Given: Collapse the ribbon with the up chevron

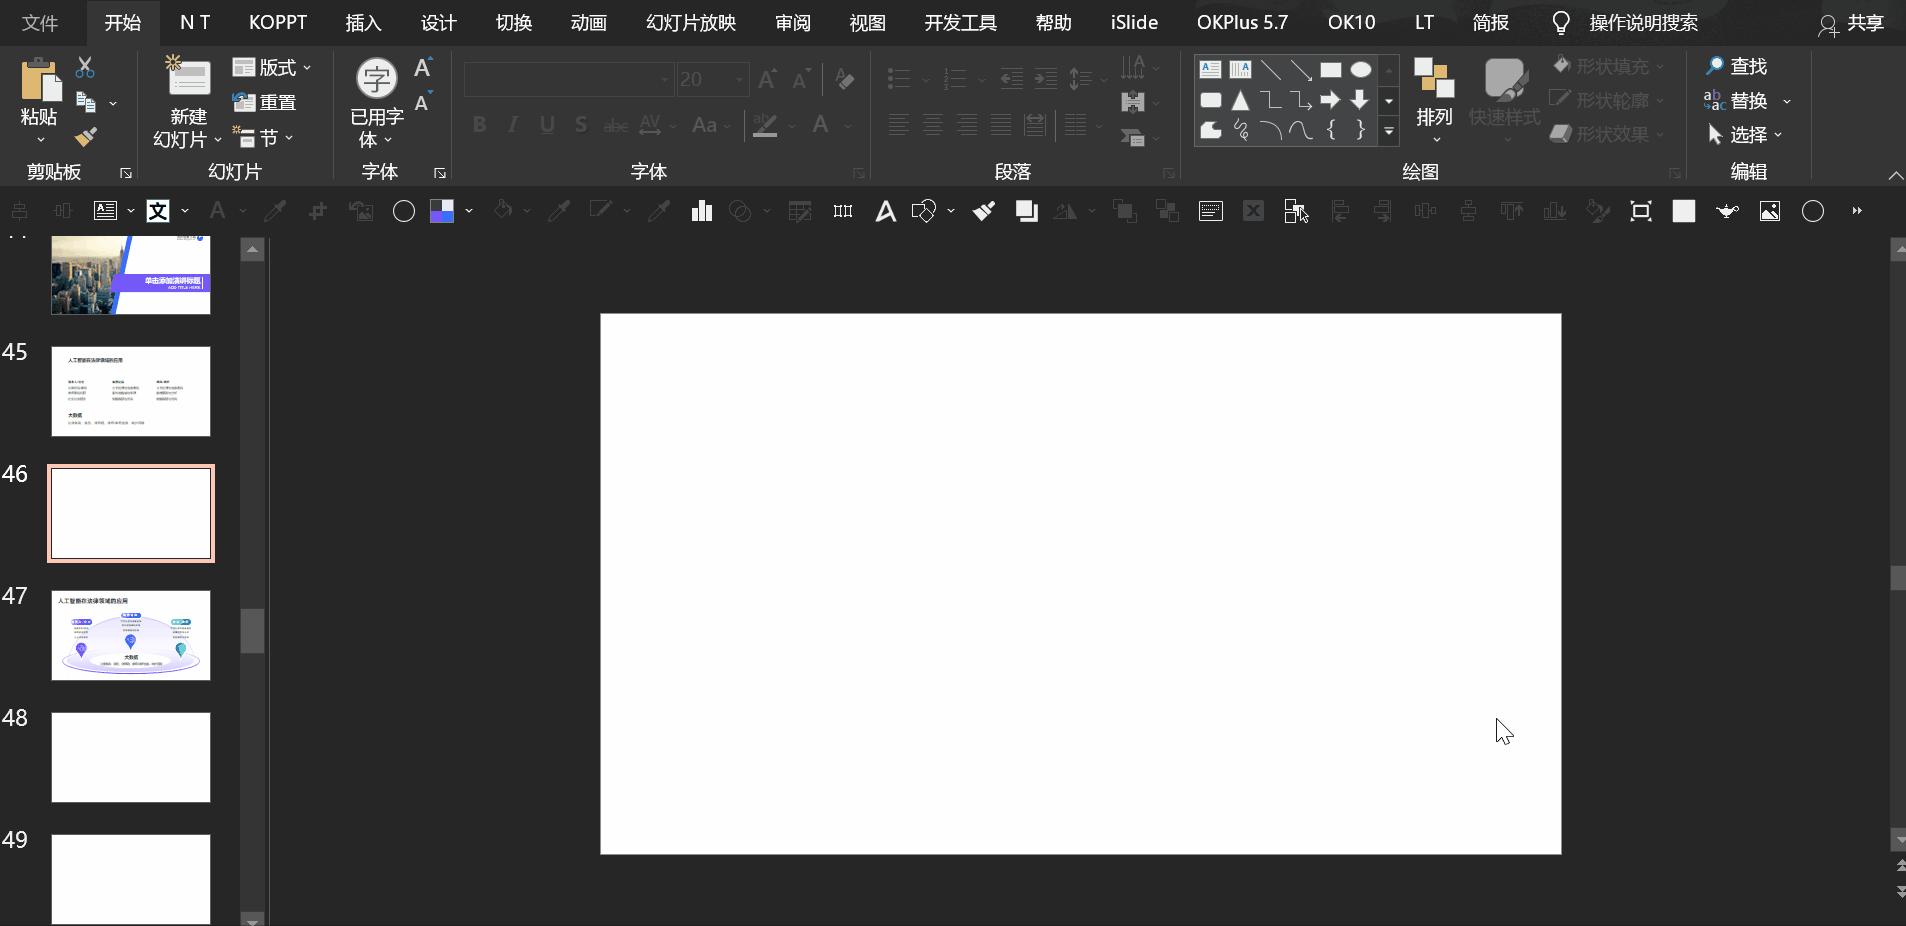Looking at the screenshot, I should [x=1895, y=175].
